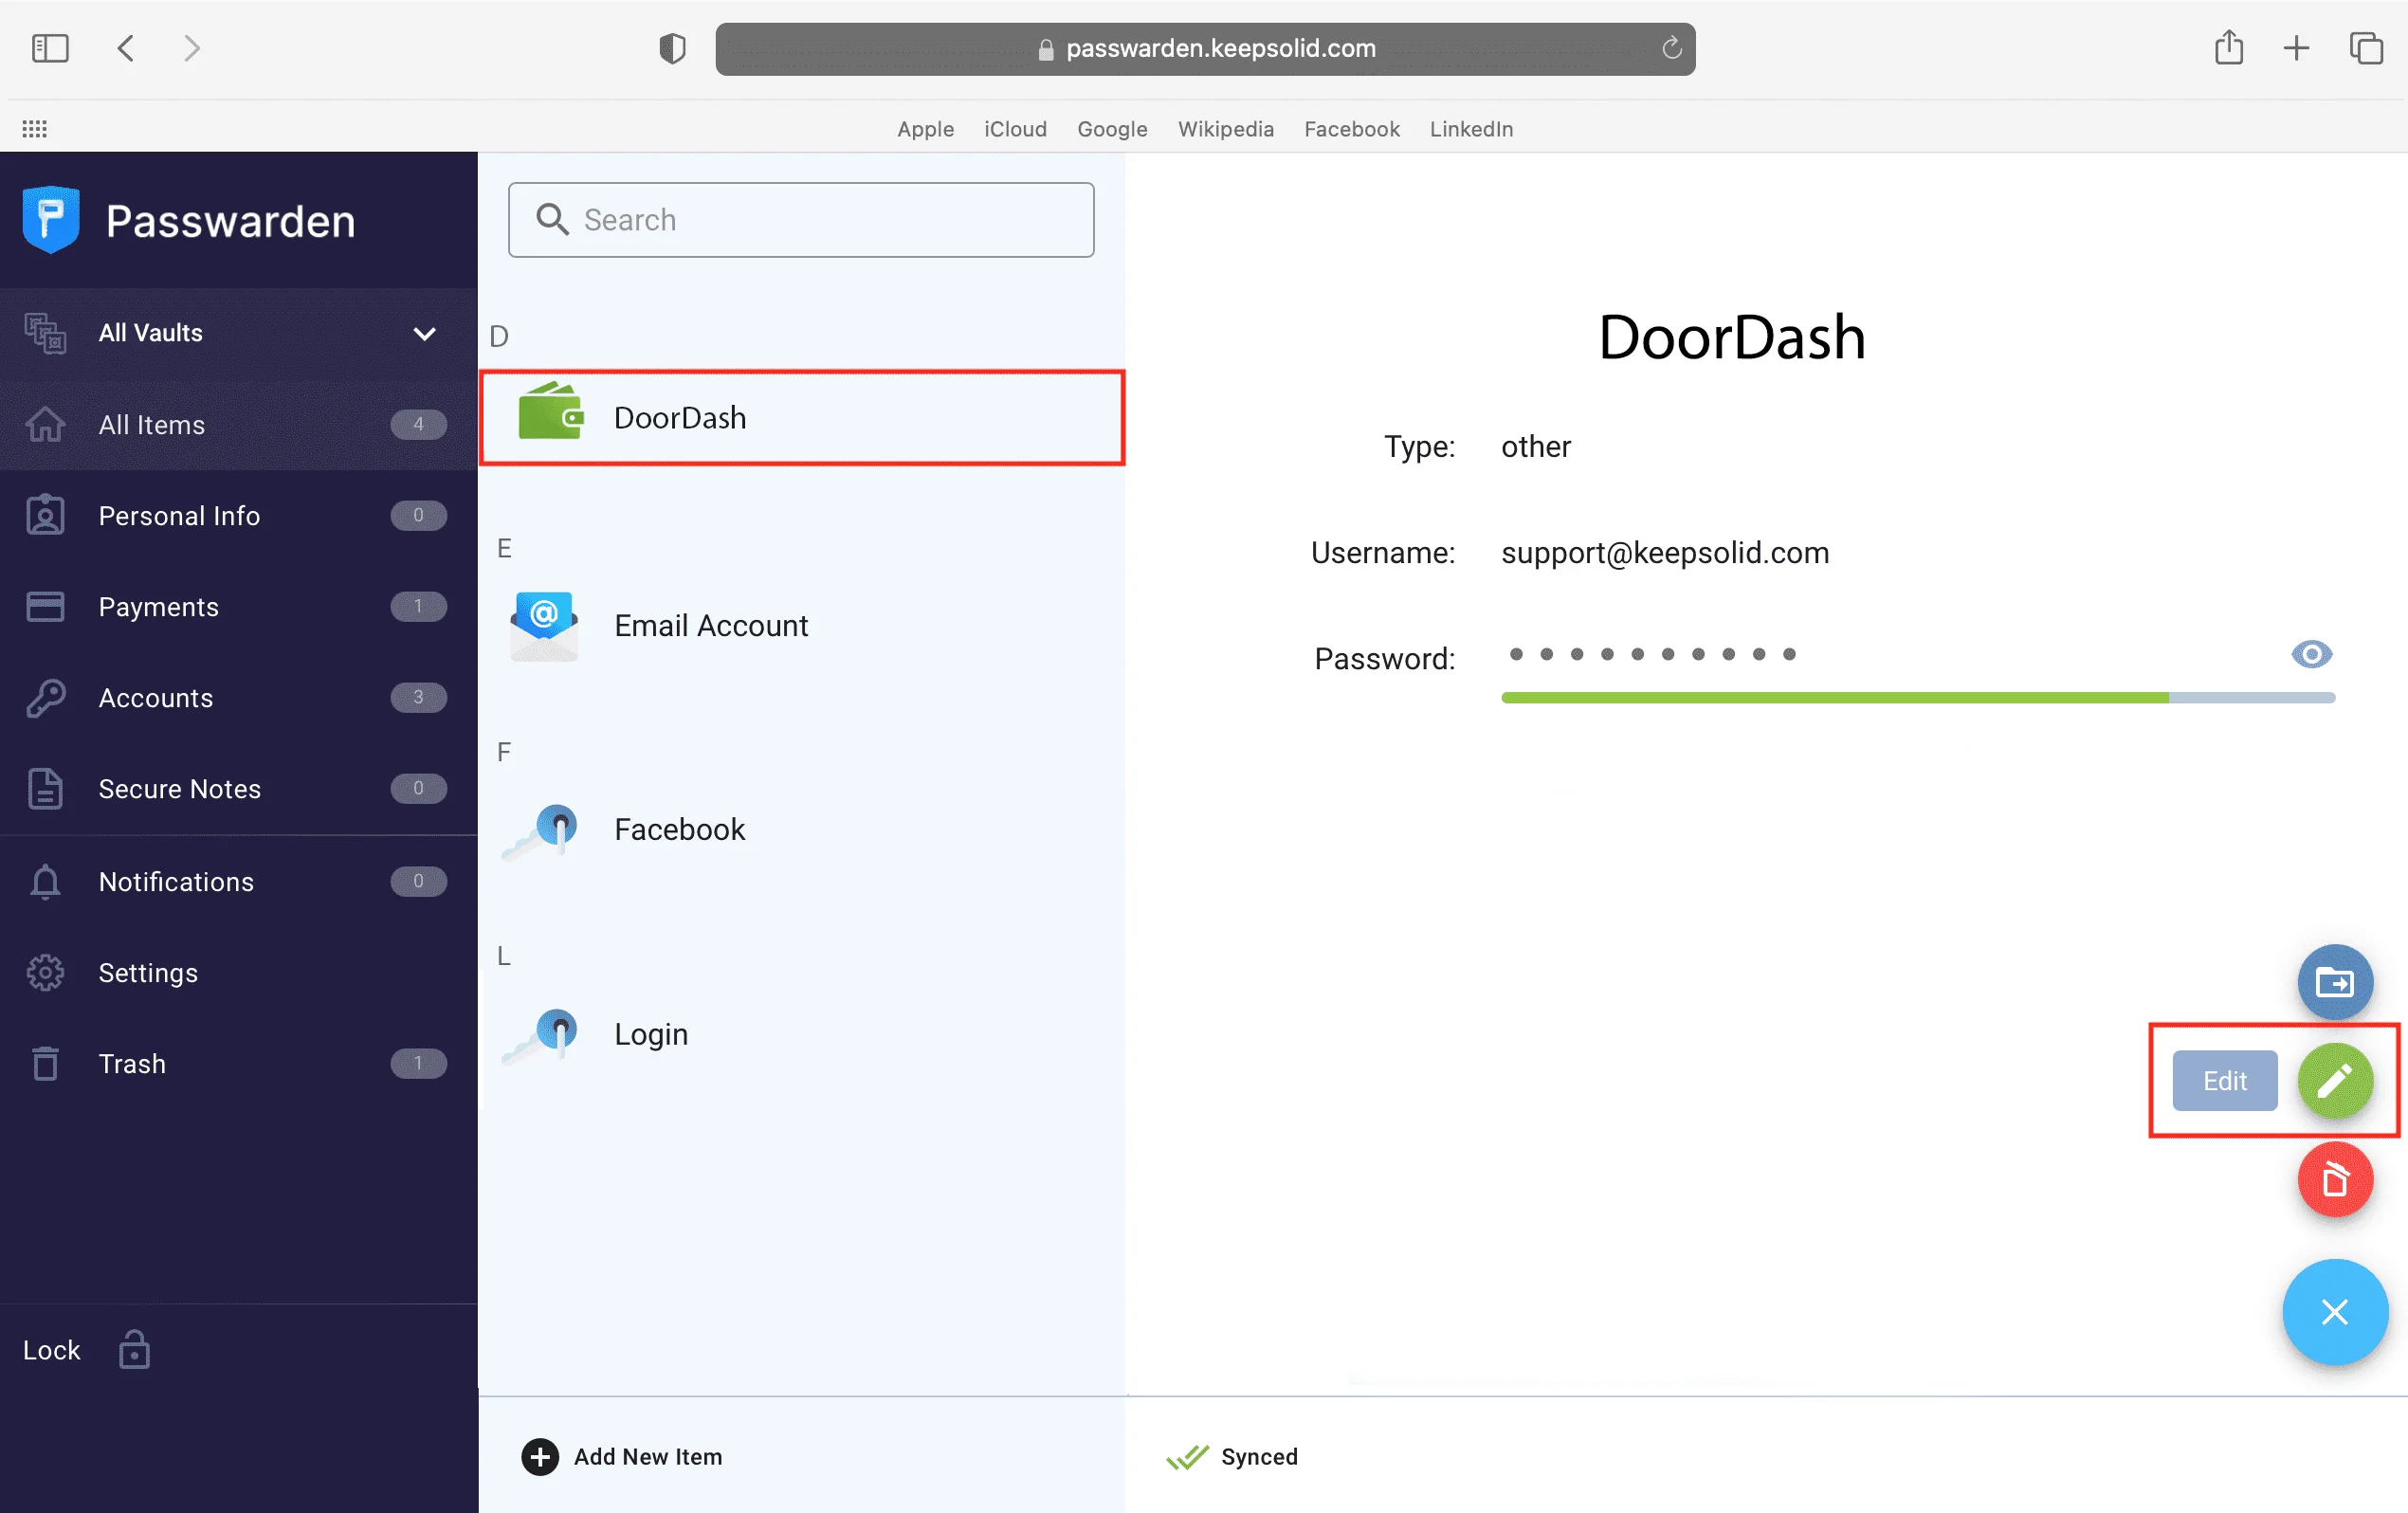
Task: Open the favorites grid launcher icon
Action: pyautogui.click(x=35, y=129)
